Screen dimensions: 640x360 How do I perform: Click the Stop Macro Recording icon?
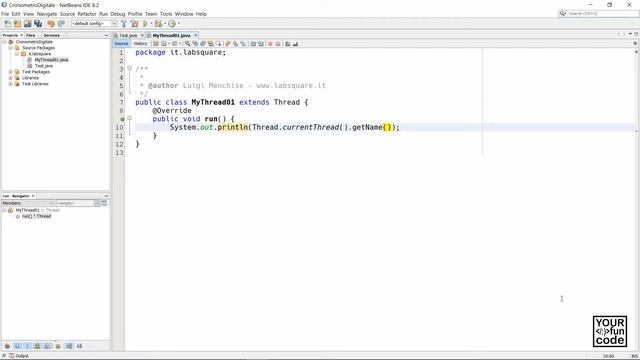[278, 44]
